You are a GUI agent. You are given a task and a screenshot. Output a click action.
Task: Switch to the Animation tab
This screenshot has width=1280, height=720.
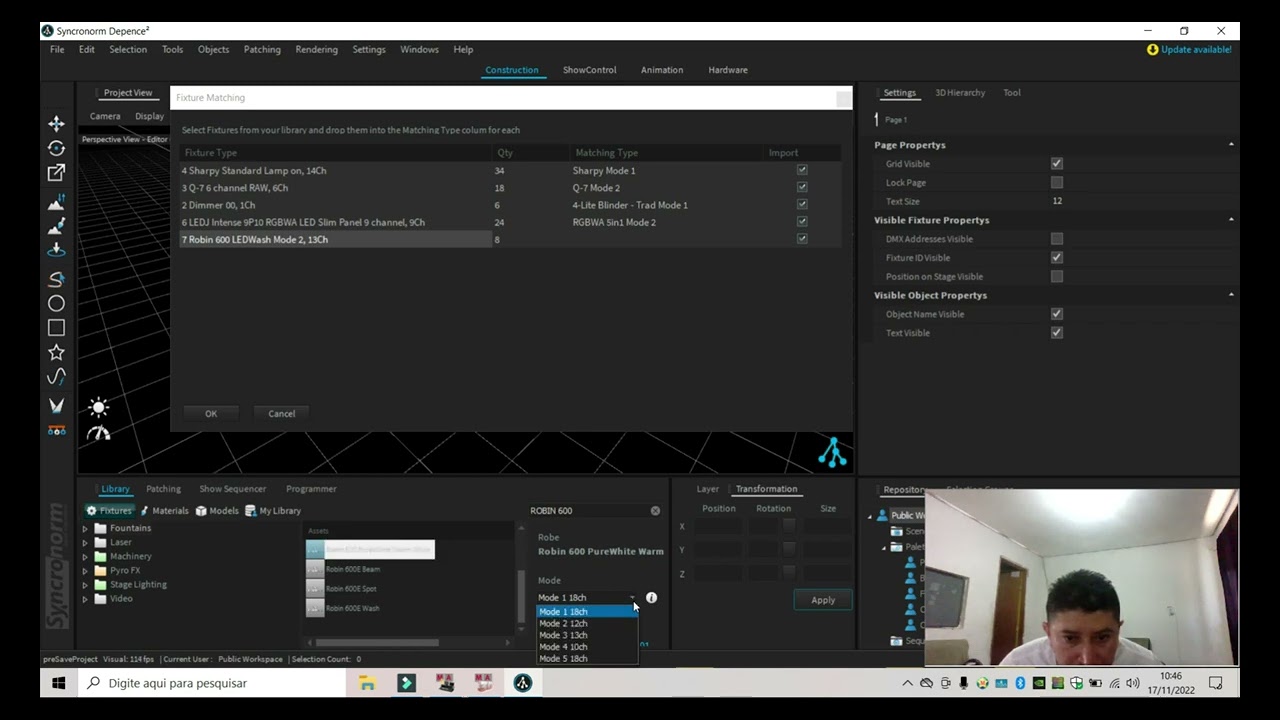coord(662,70)
